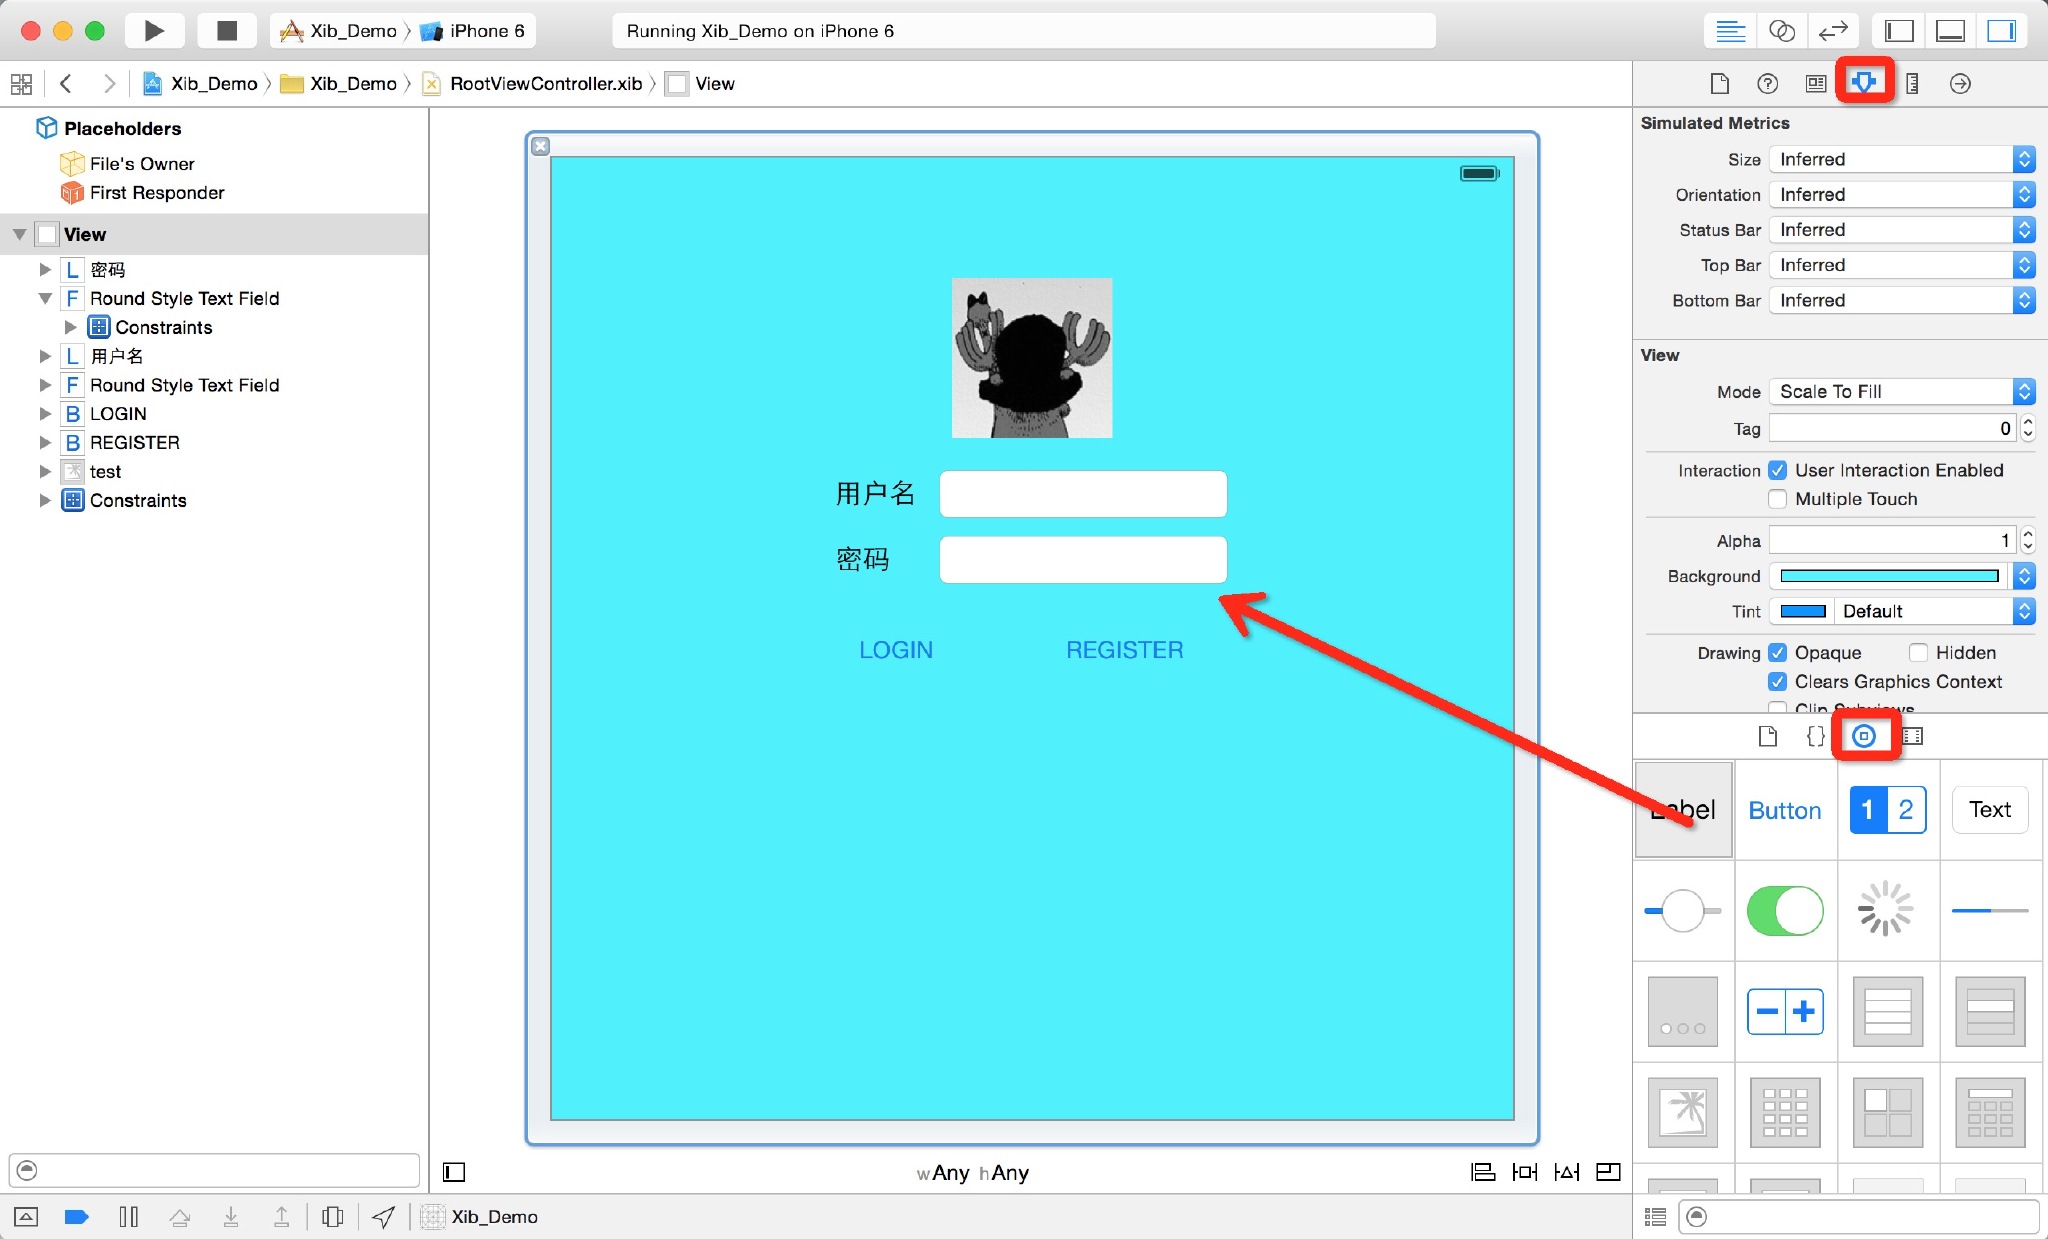The height and width of the screenshot is (1239, 2048).
Task: Expand the Constraints under Round Style Text Field
Action: [70, 327]
